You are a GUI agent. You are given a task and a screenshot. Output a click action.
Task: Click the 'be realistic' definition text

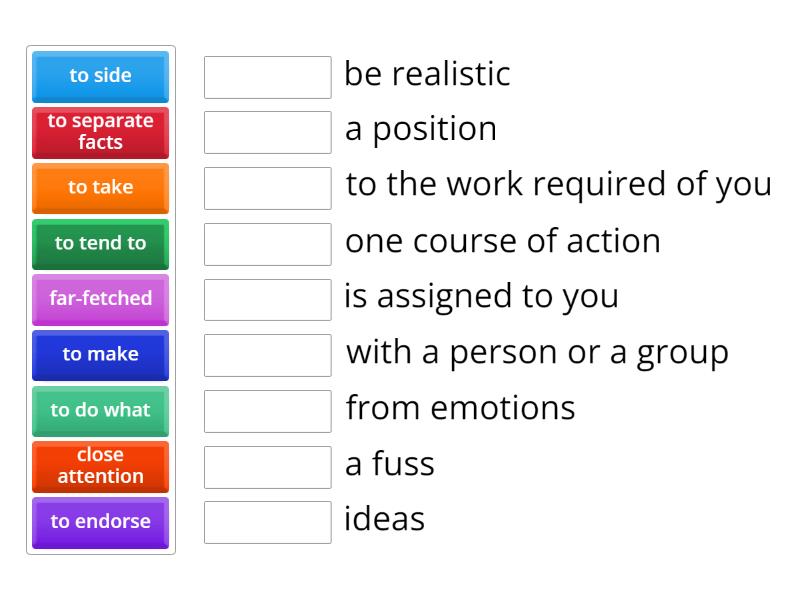427,74
